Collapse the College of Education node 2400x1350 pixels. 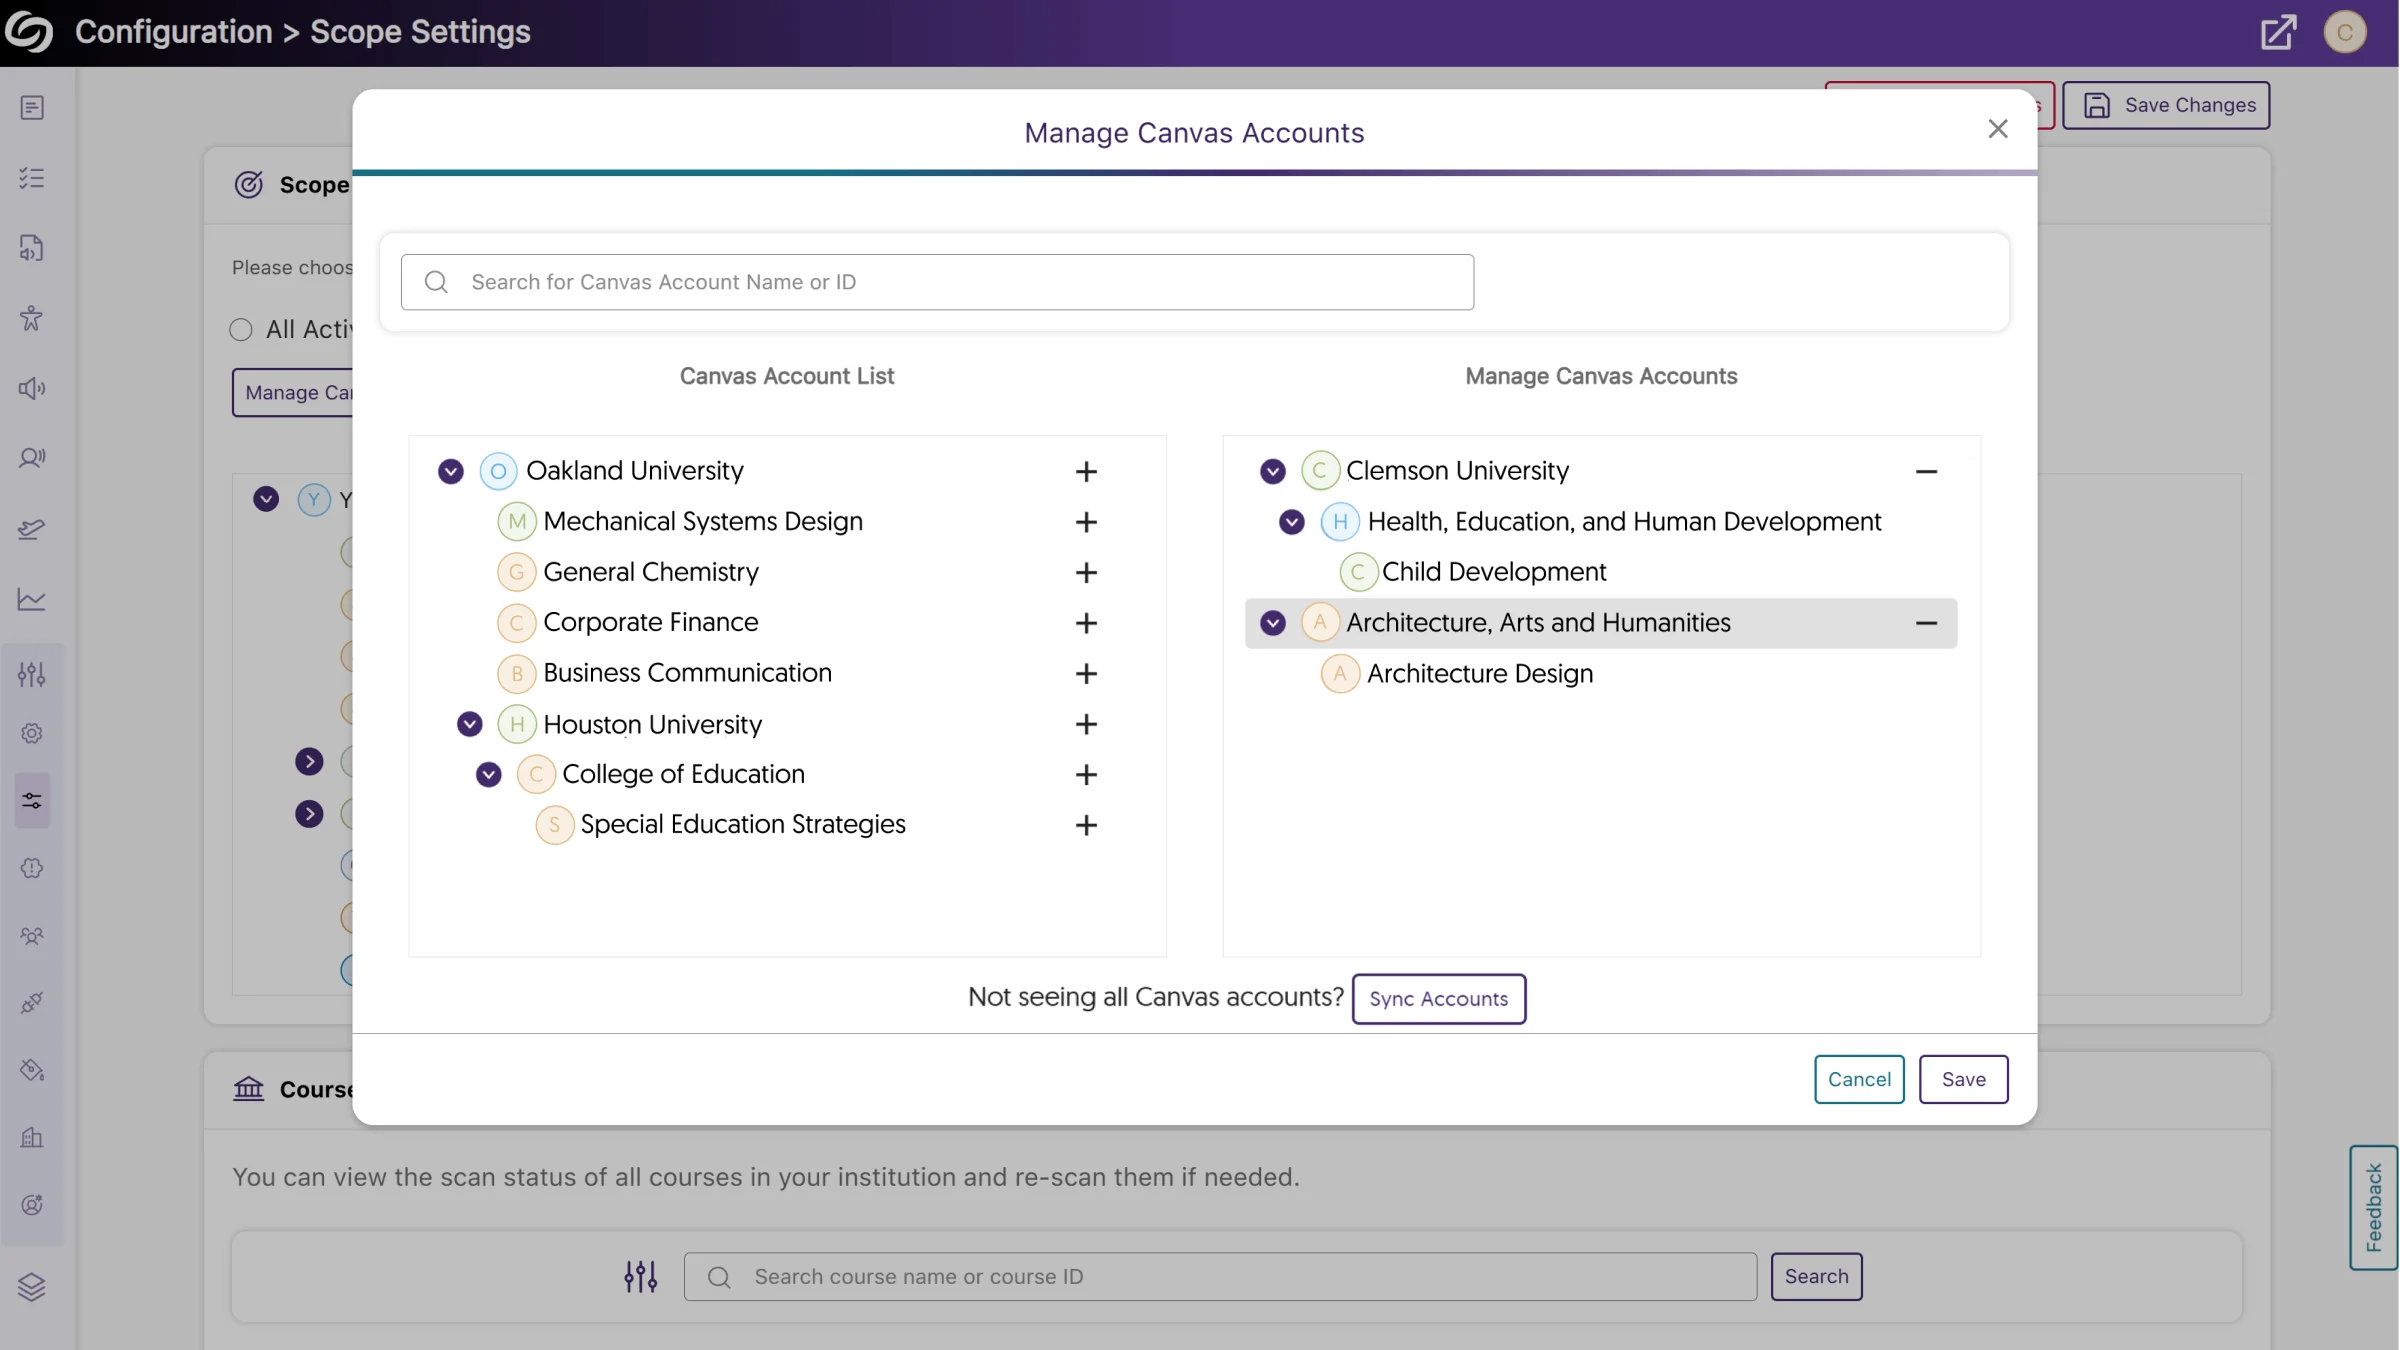tap(489, 774)
